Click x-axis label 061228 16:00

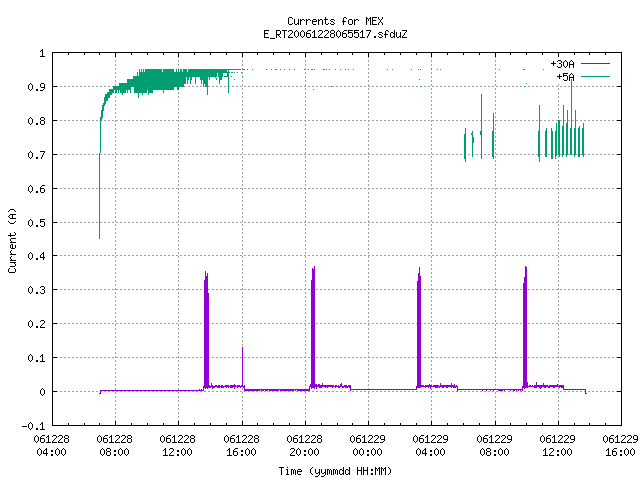tap(241, 446)
